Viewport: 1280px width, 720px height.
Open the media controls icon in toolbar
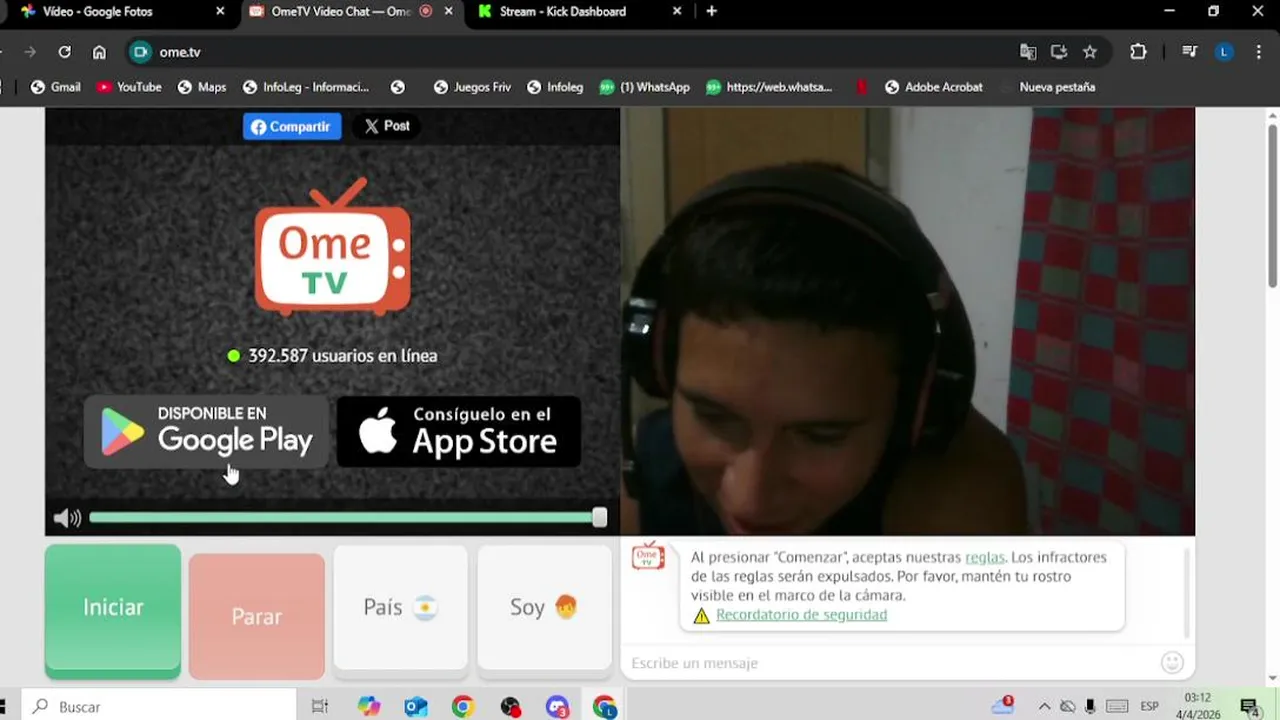point(1189,52)
